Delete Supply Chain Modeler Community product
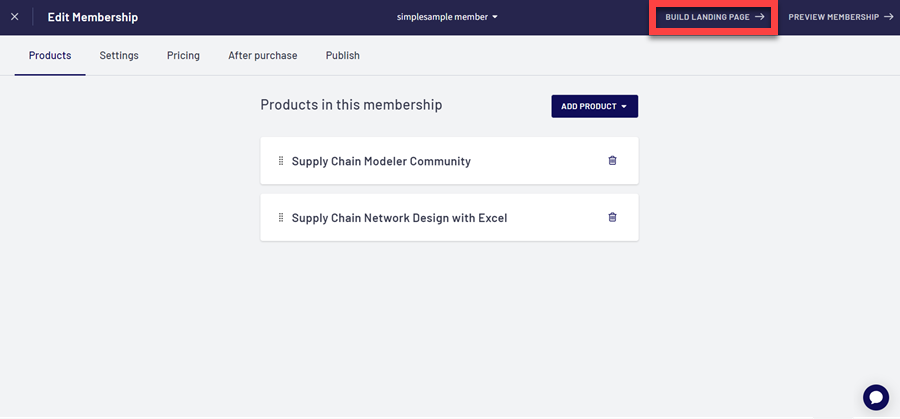 [x=612, y=160]
